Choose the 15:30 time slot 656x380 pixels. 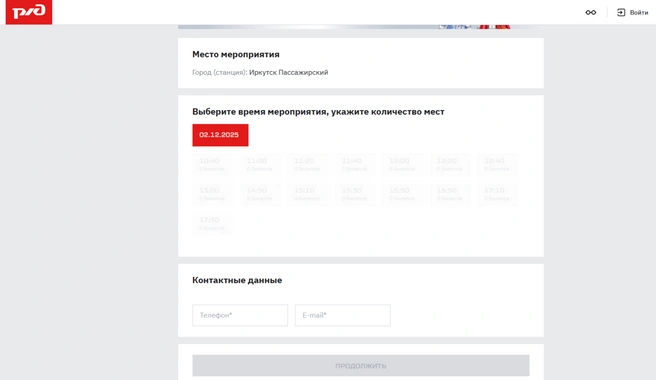click(x=354, y=194)
